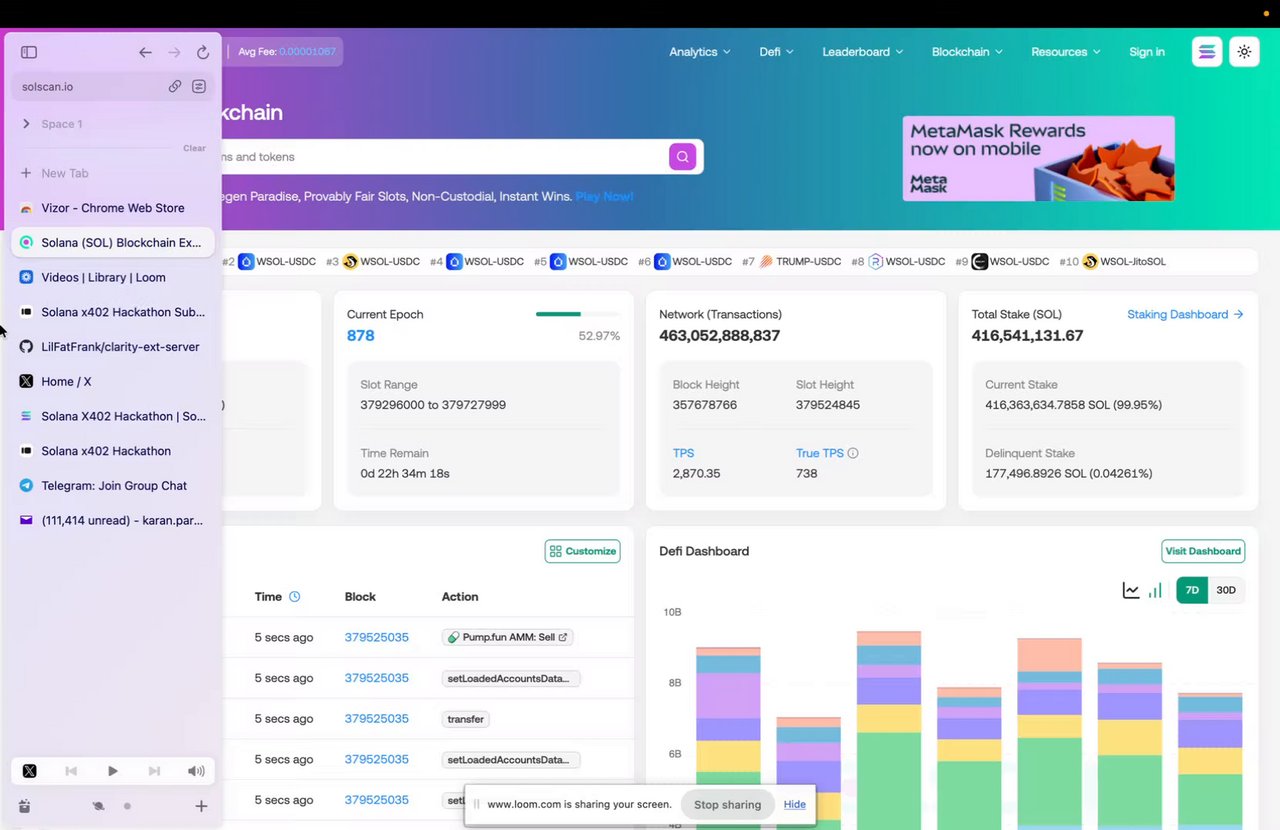Select the planet space icon
Viewport: 1280px width, 830px height.
[98, 806]
